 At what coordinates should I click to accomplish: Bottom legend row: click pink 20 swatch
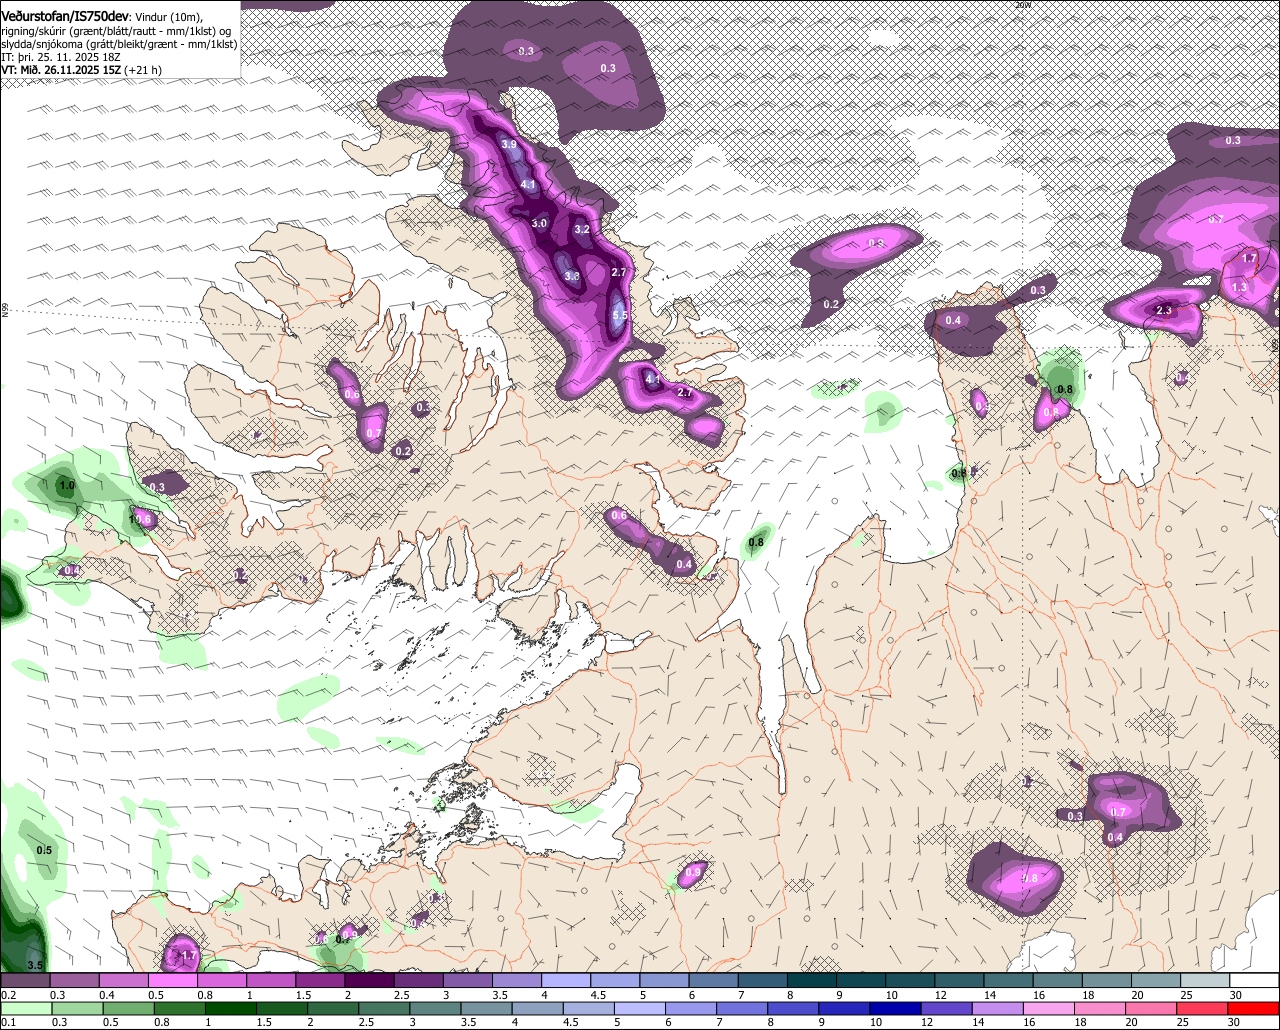[1152, 1008]
